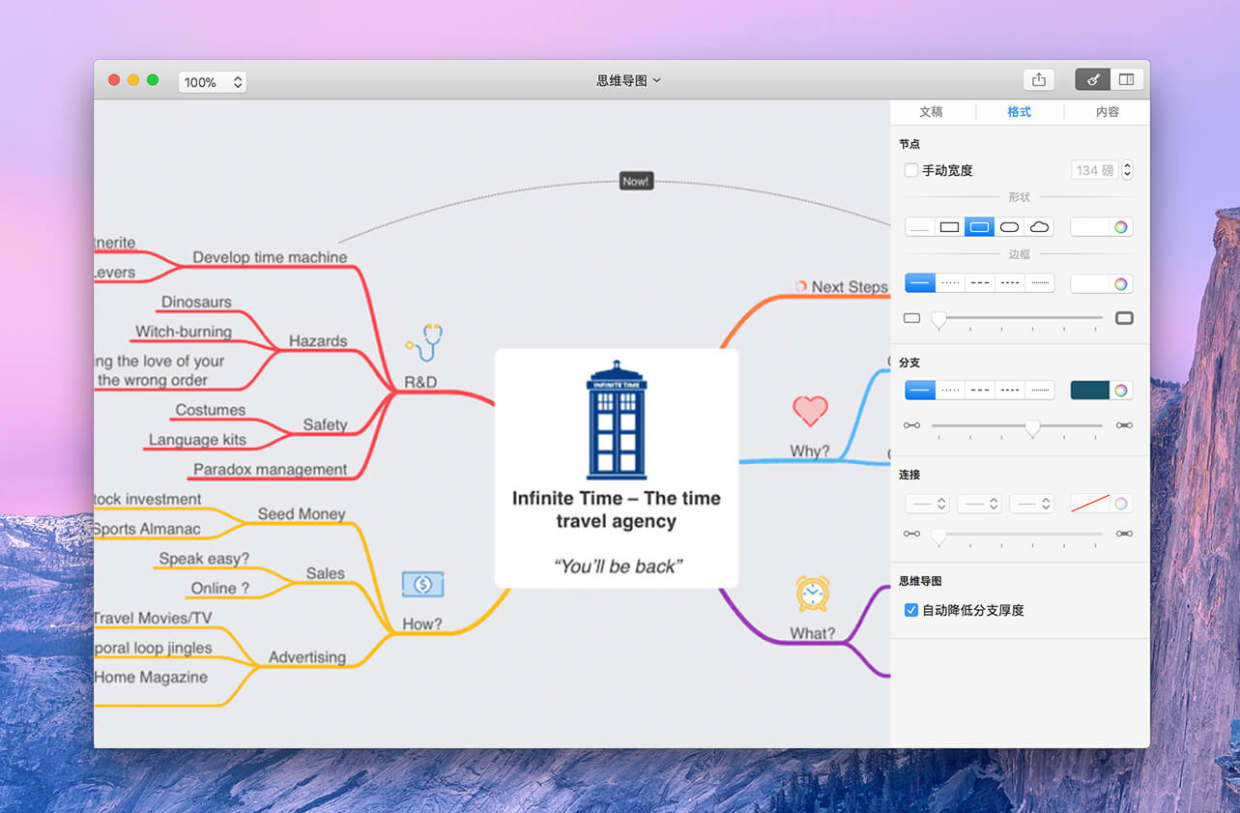Select the Paradox management node
1240x813 pixels.
(x=270, y=469)
